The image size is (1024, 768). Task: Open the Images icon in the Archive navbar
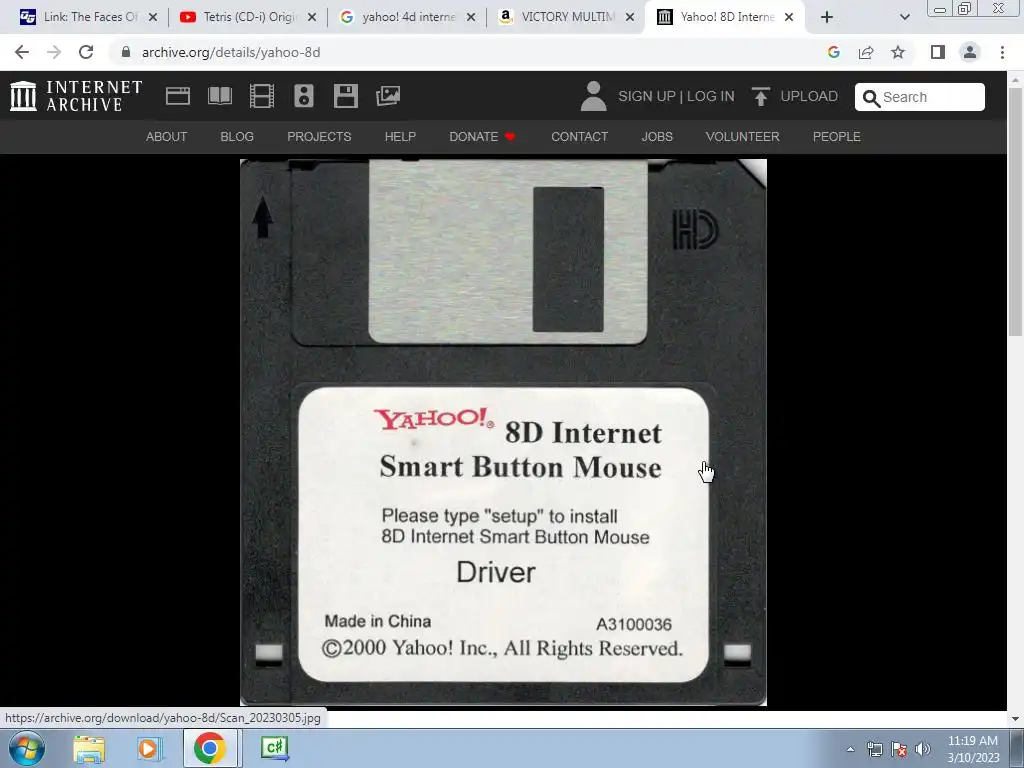click(388, 96)
